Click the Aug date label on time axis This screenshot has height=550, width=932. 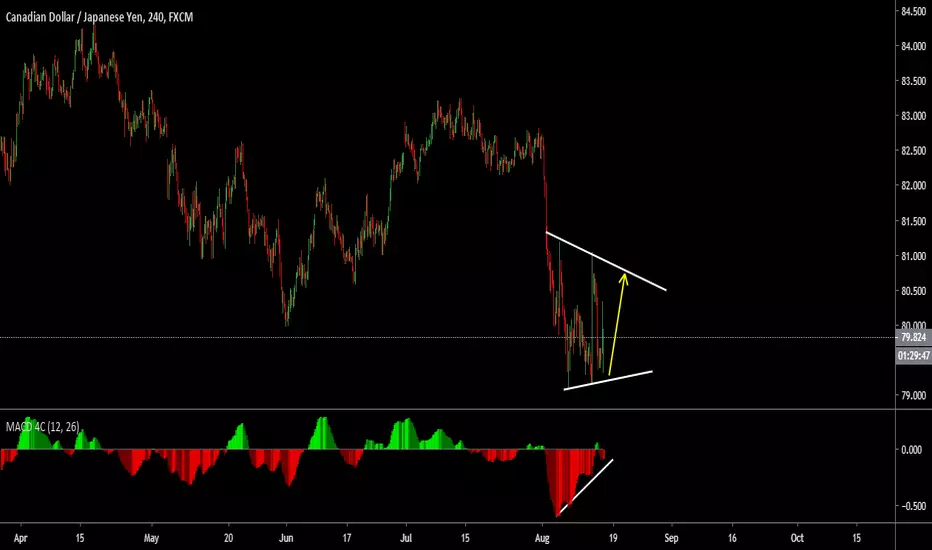point(542,538)
